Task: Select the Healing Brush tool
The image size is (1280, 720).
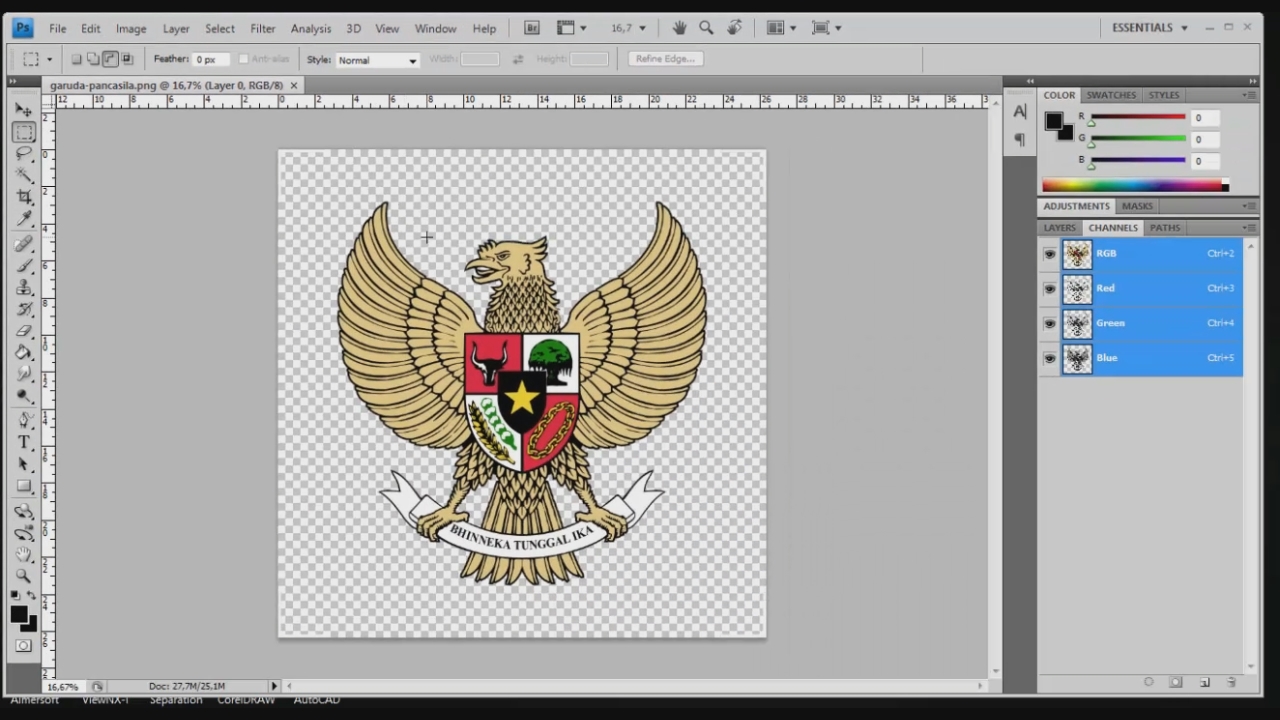Action: (x=24, y=244)
